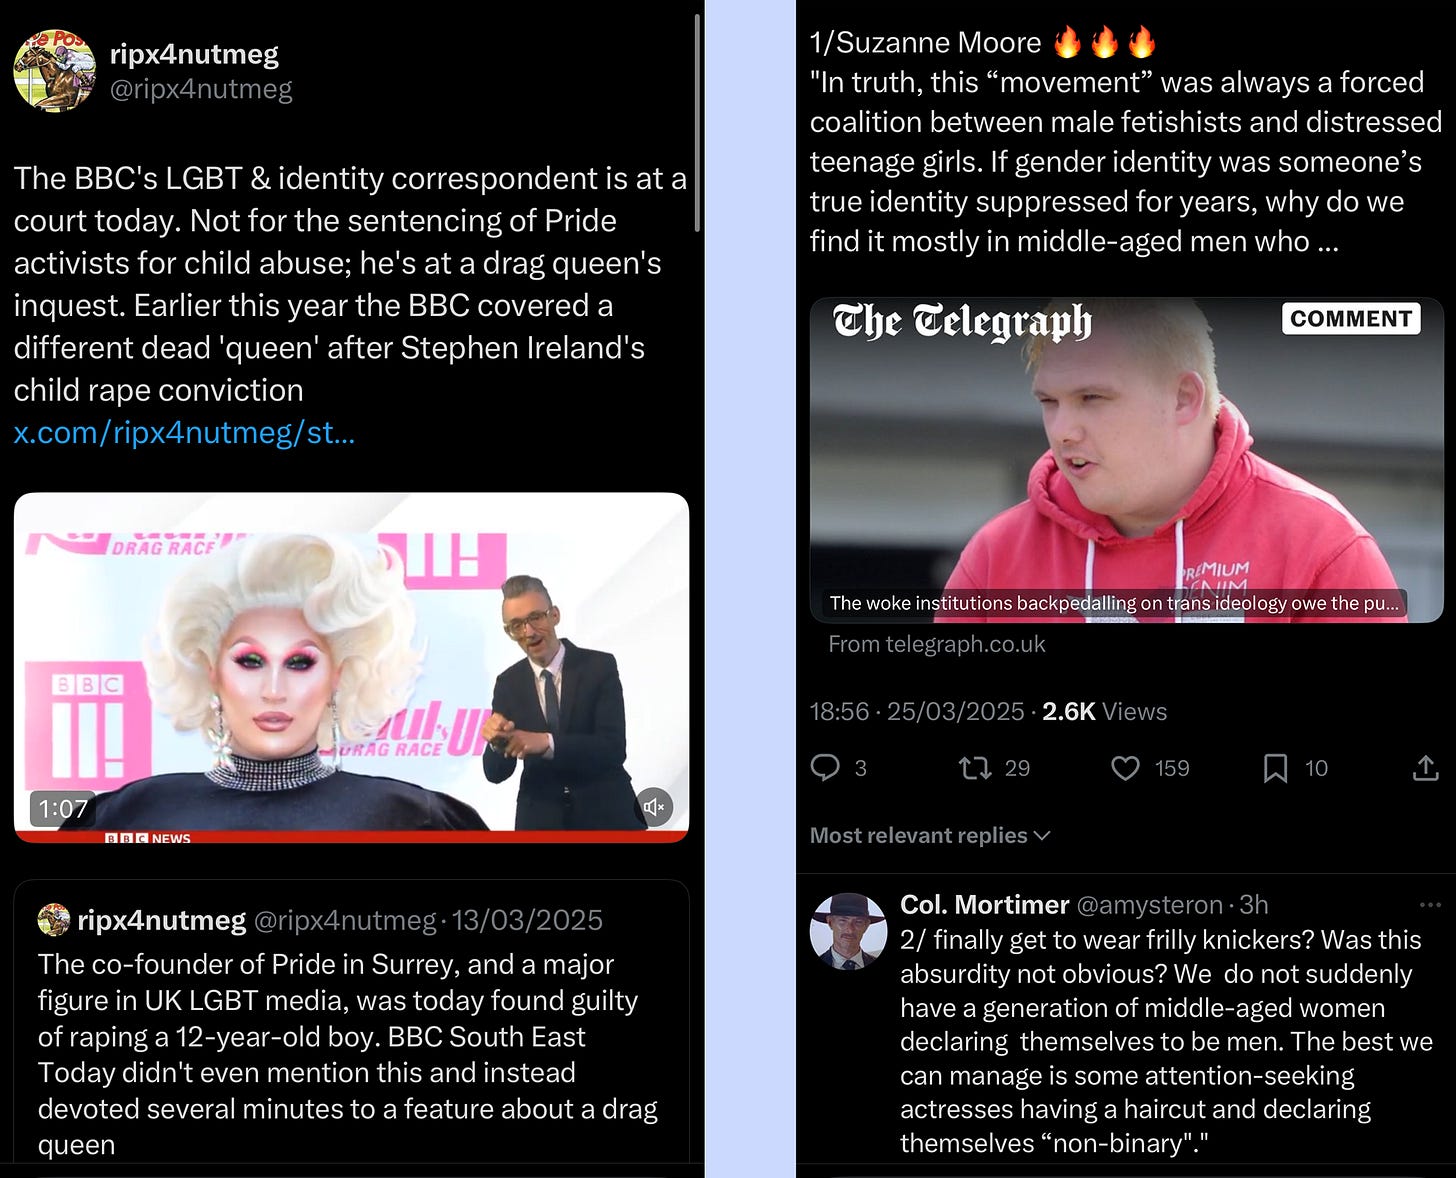Unmute the BBC drag race video

coord(654,807)
